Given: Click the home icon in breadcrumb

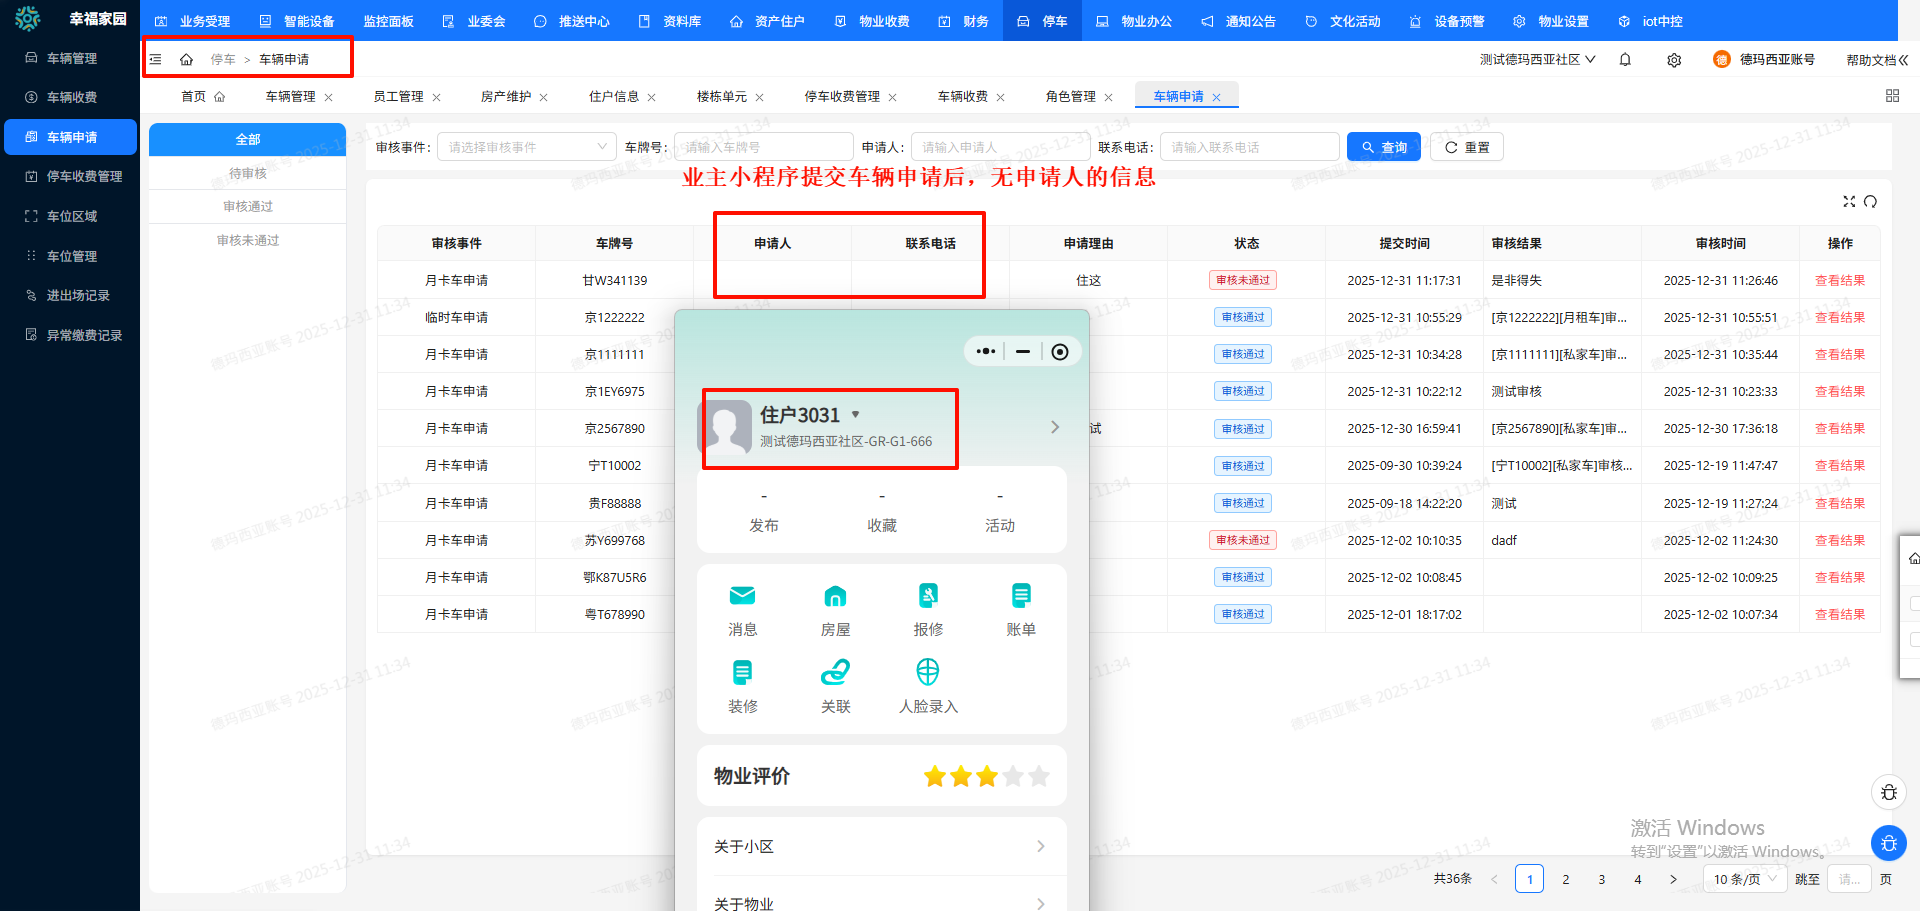Looking at the screenshot, I should pyautogui.click(x=186, y=60).
